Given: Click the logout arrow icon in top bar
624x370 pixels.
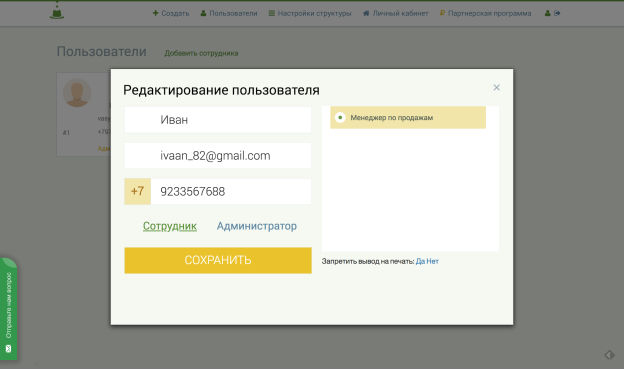Looking at the screenshot, I should (x=557, y=13).
